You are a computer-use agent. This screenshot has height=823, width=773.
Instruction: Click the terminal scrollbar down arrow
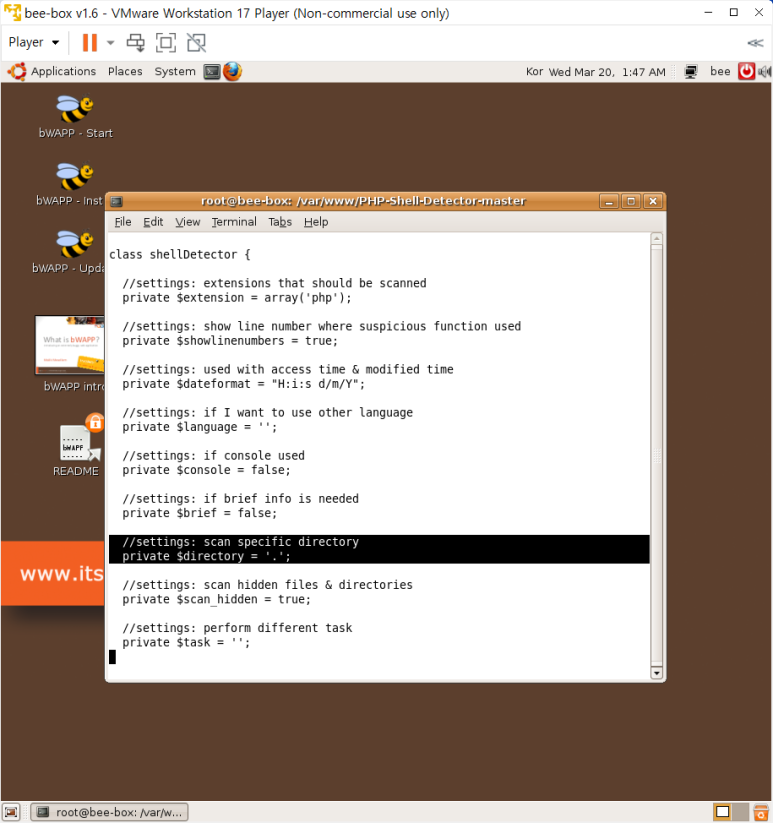(656, 673)
